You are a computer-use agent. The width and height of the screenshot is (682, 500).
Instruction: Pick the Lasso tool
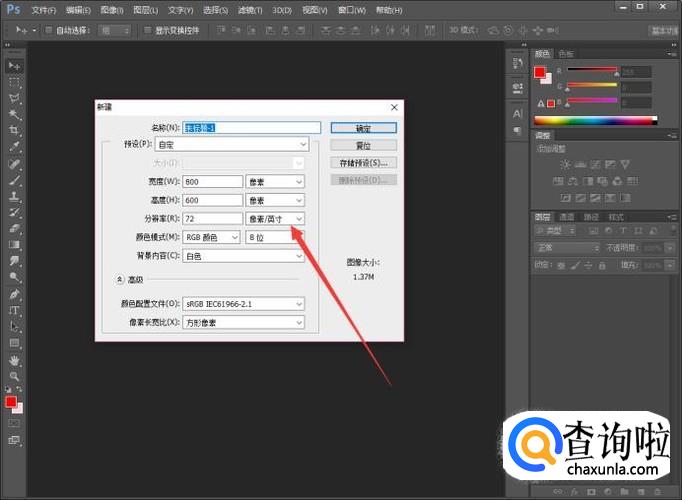click(x=14, y=98)
